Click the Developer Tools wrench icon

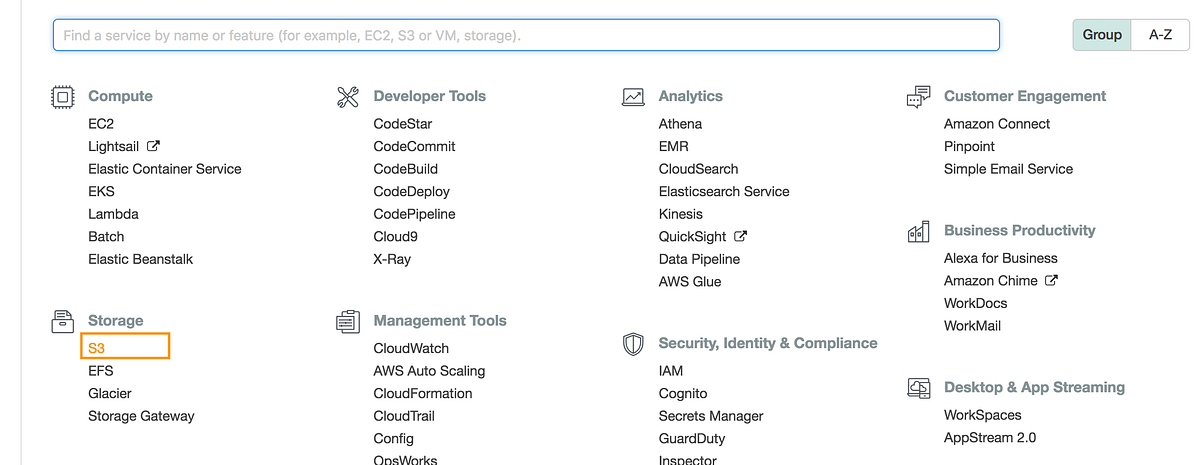(348, 97)
